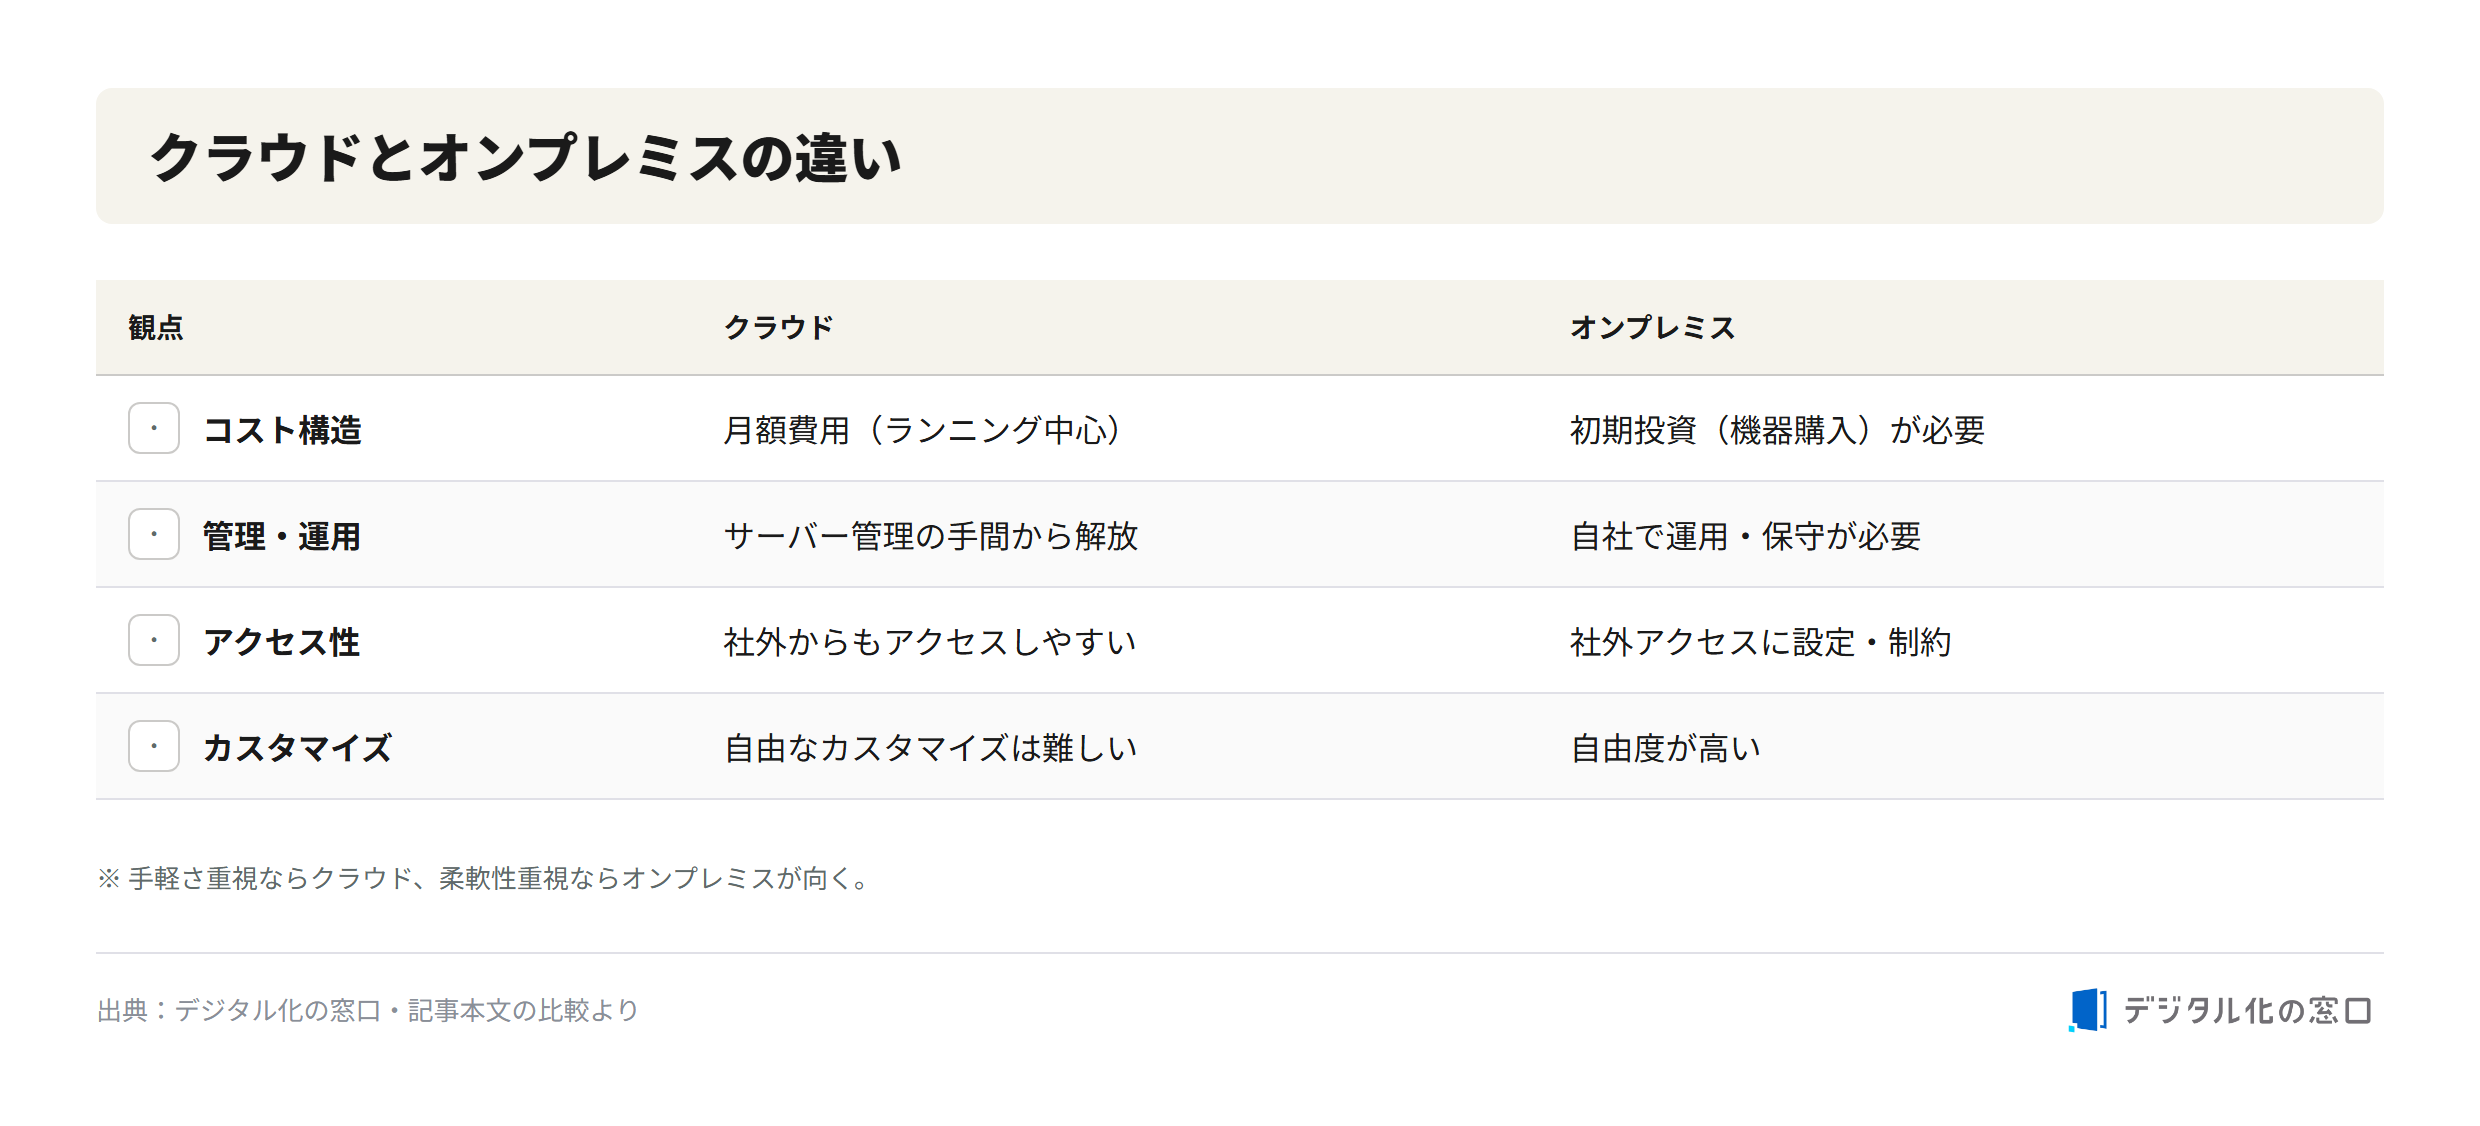Image resolution: width=2480 pixels, height=1126 pixels.
Task: Click the 自由度が高い cell
Action: tap(1666, 748)
